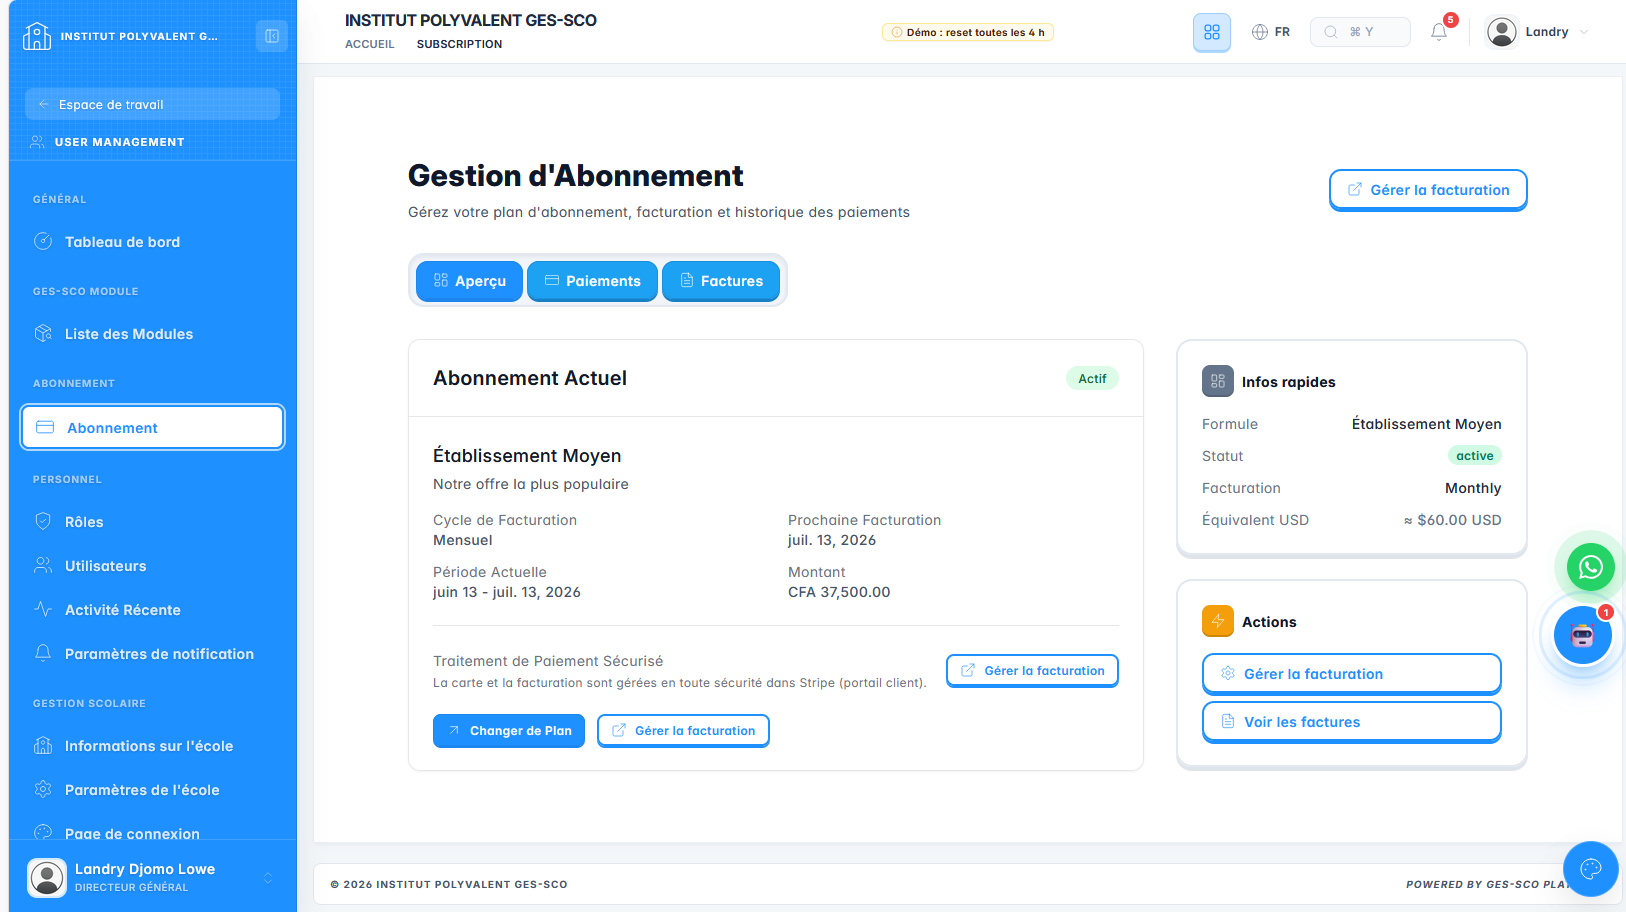Switch to the Factures tab
The width and height of the screenshot is (1626, 912).
pyautogui.click(x=720, y=281)
